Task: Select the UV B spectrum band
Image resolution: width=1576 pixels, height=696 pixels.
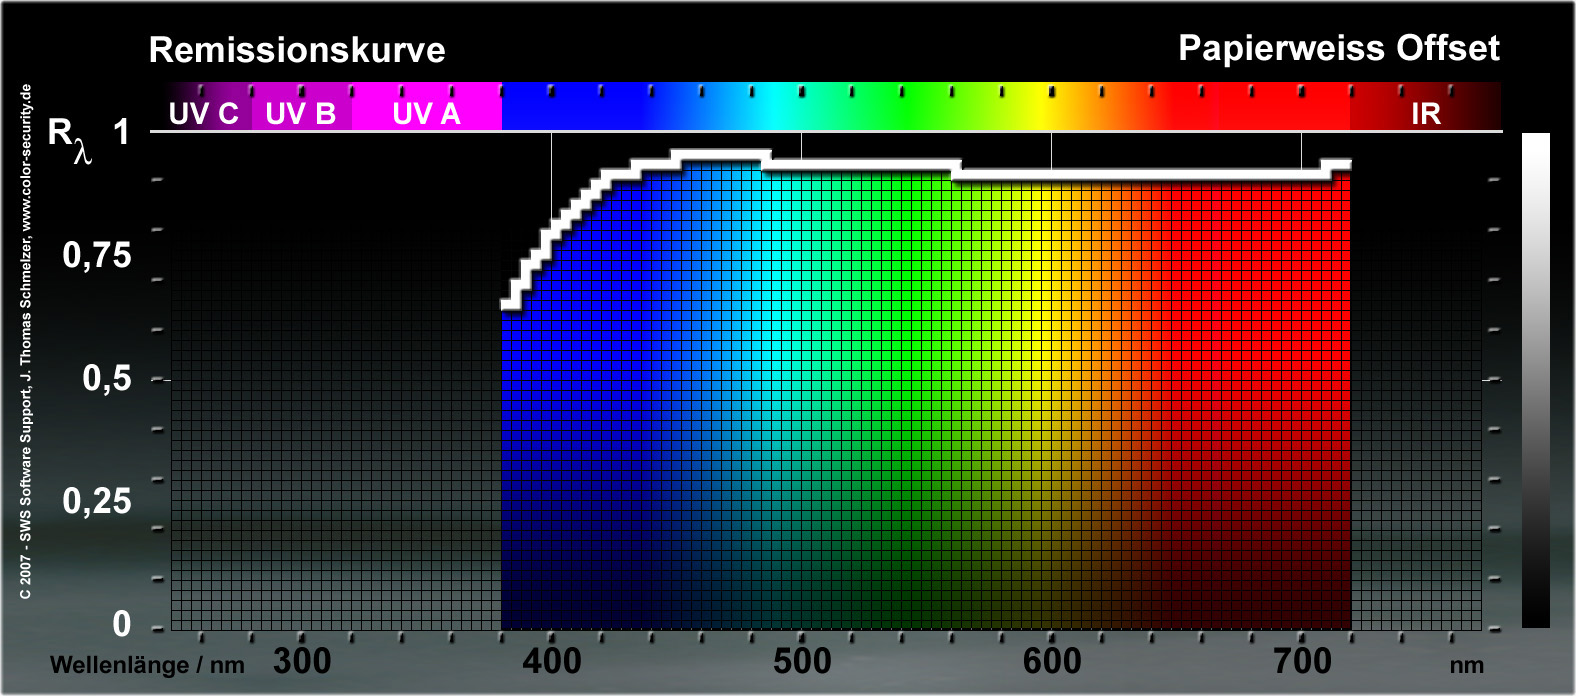Action: point(300,113)
